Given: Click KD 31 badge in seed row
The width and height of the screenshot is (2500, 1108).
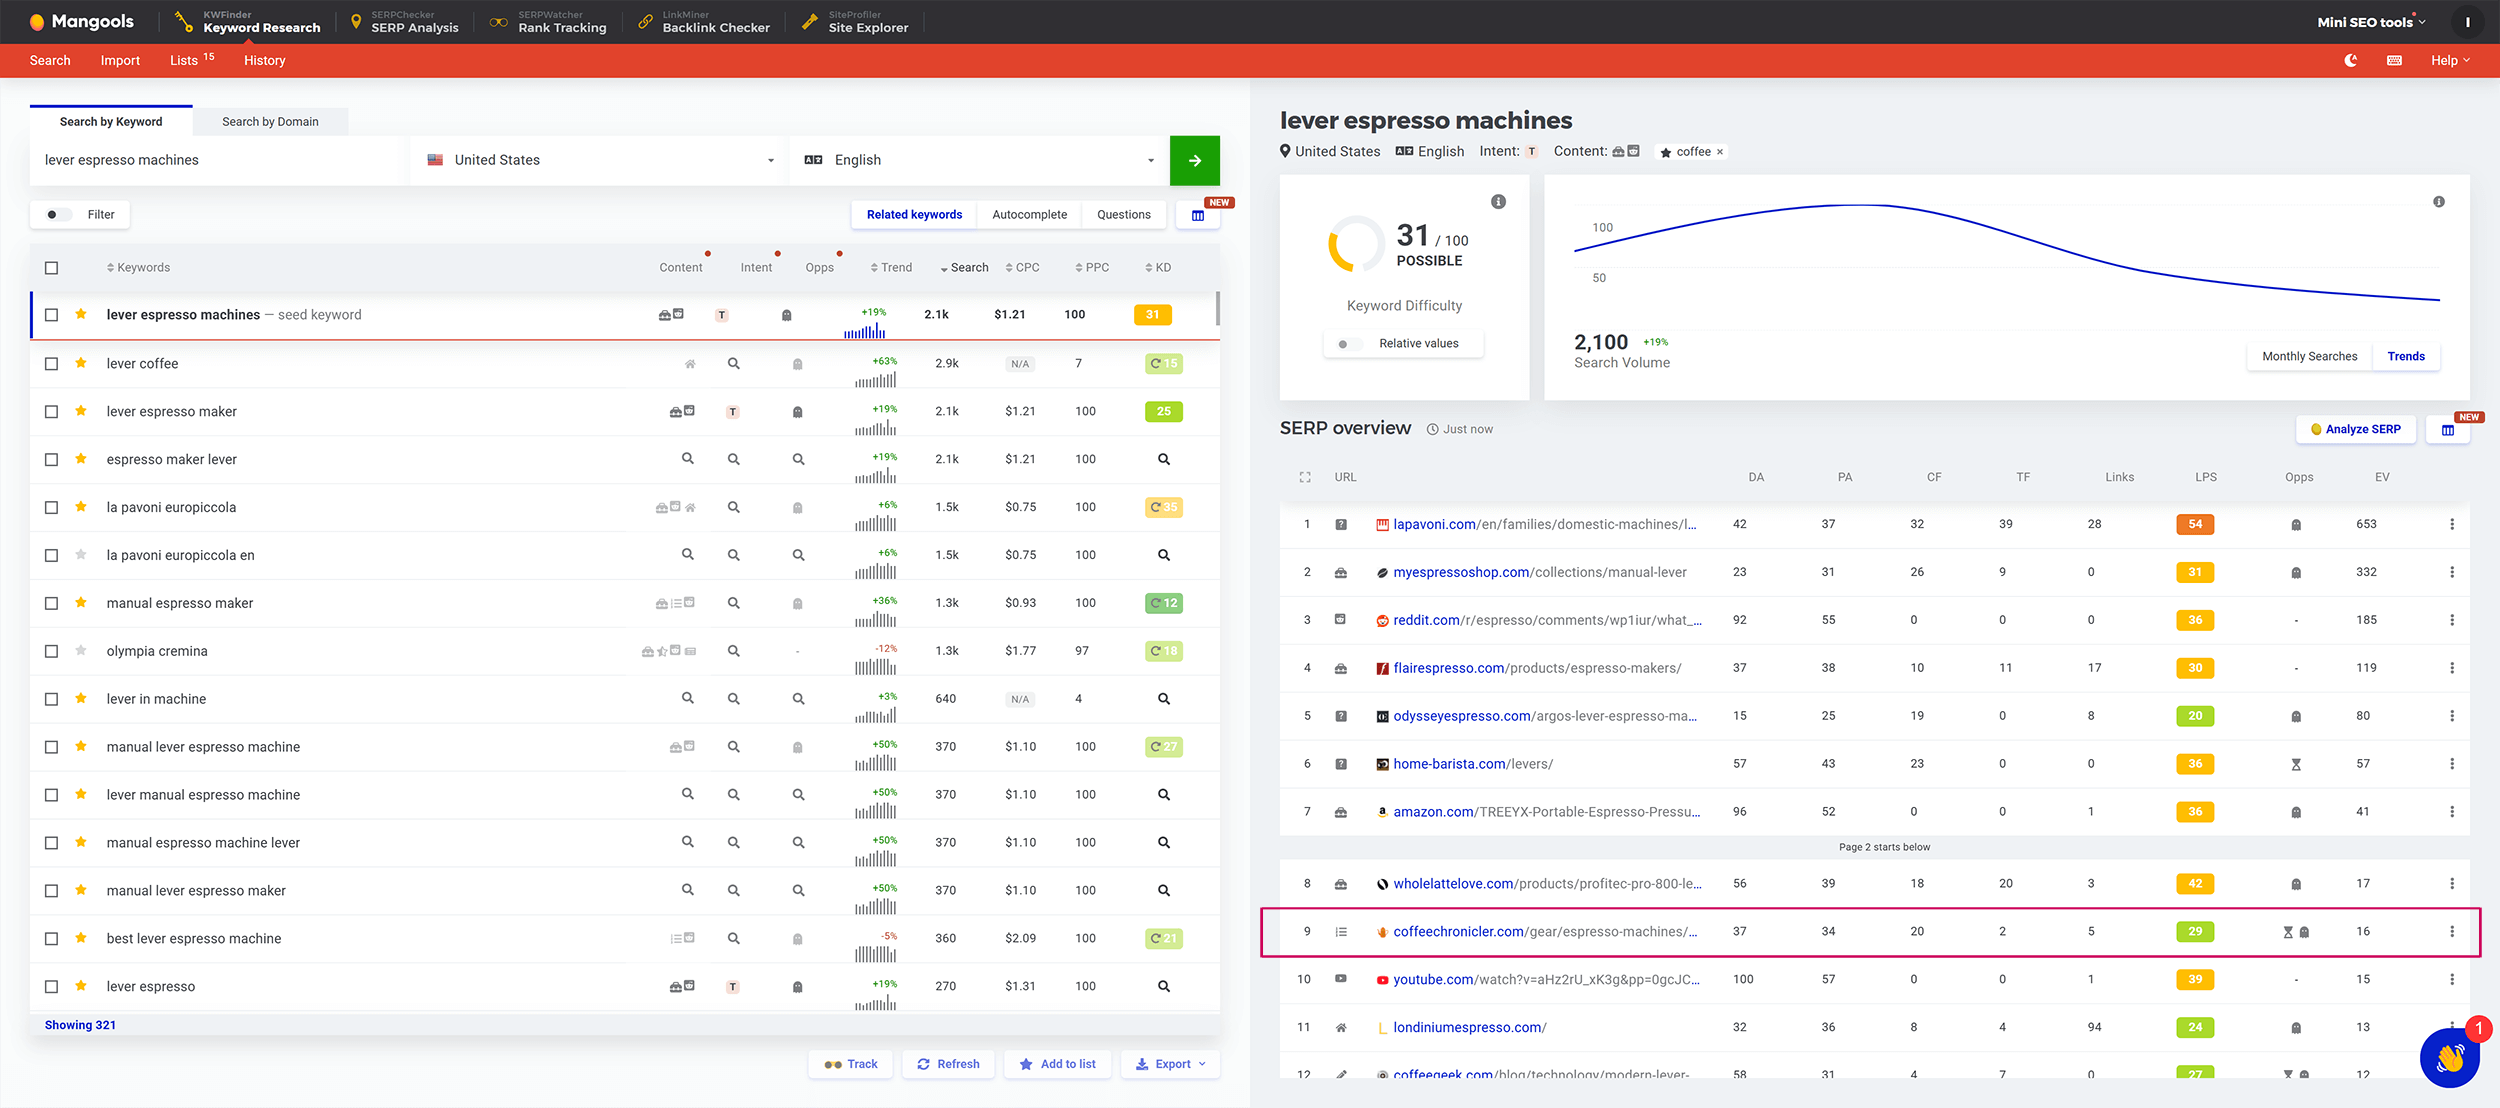Looking at the screenshot, I should (x=1153, y=315).
